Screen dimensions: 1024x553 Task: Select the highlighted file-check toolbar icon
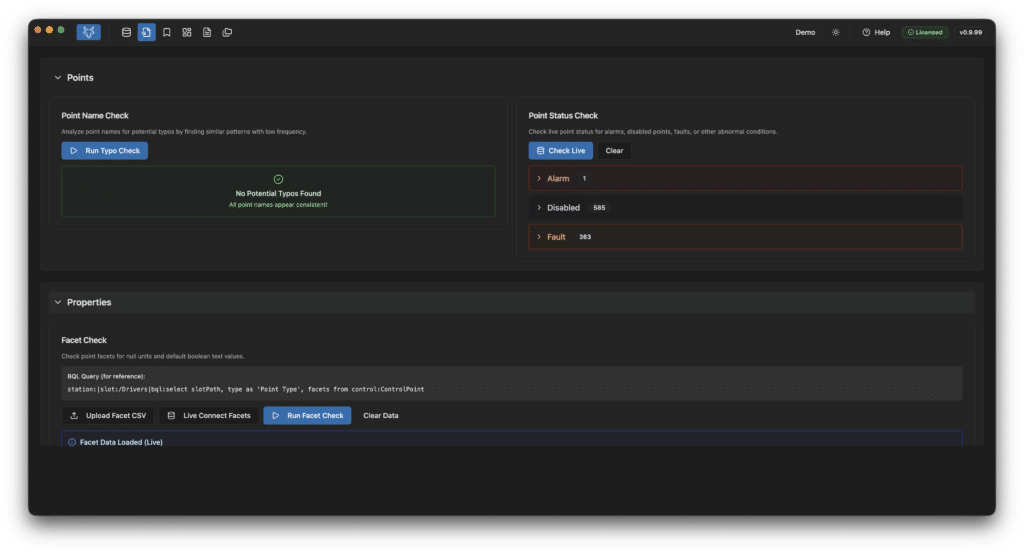pos(146,32)
